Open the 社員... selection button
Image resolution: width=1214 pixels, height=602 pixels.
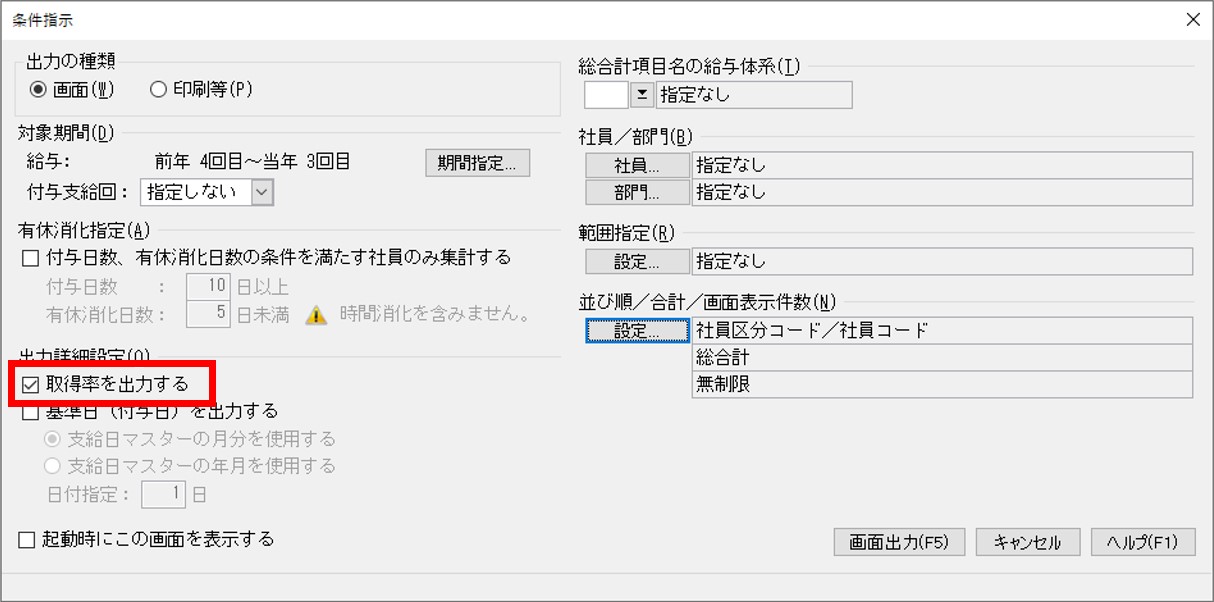(x=638, y=165)
